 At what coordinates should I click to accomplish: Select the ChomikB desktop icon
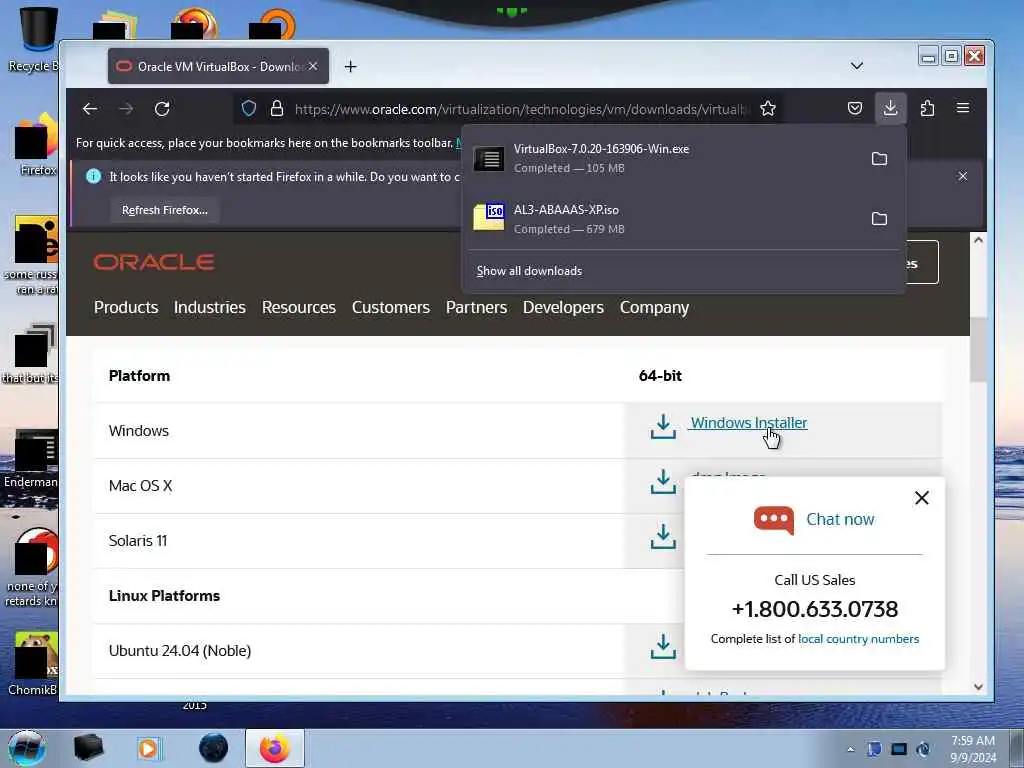[x=33, y=664]
